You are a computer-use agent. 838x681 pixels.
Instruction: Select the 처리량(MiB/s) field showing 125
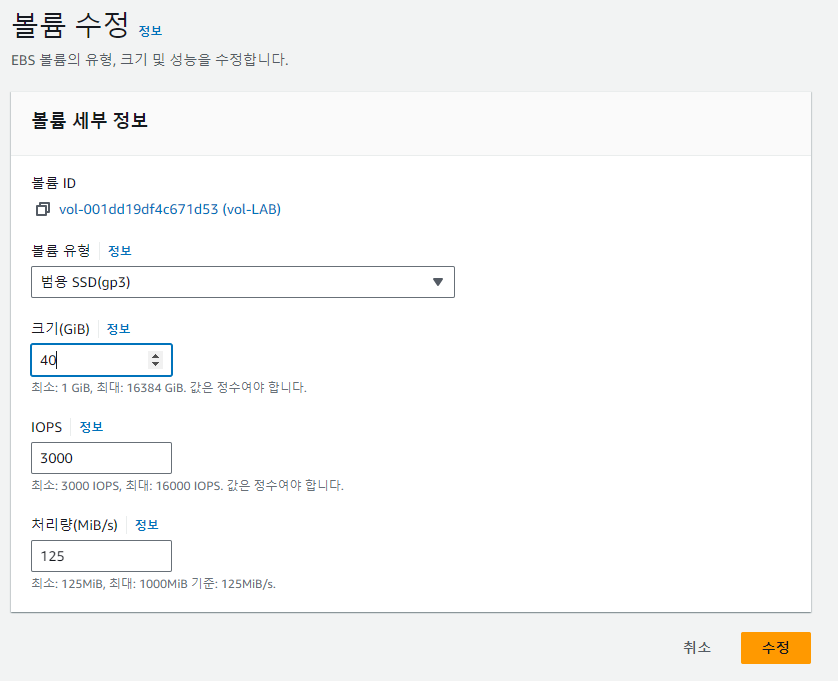click(x=101, y=556)
